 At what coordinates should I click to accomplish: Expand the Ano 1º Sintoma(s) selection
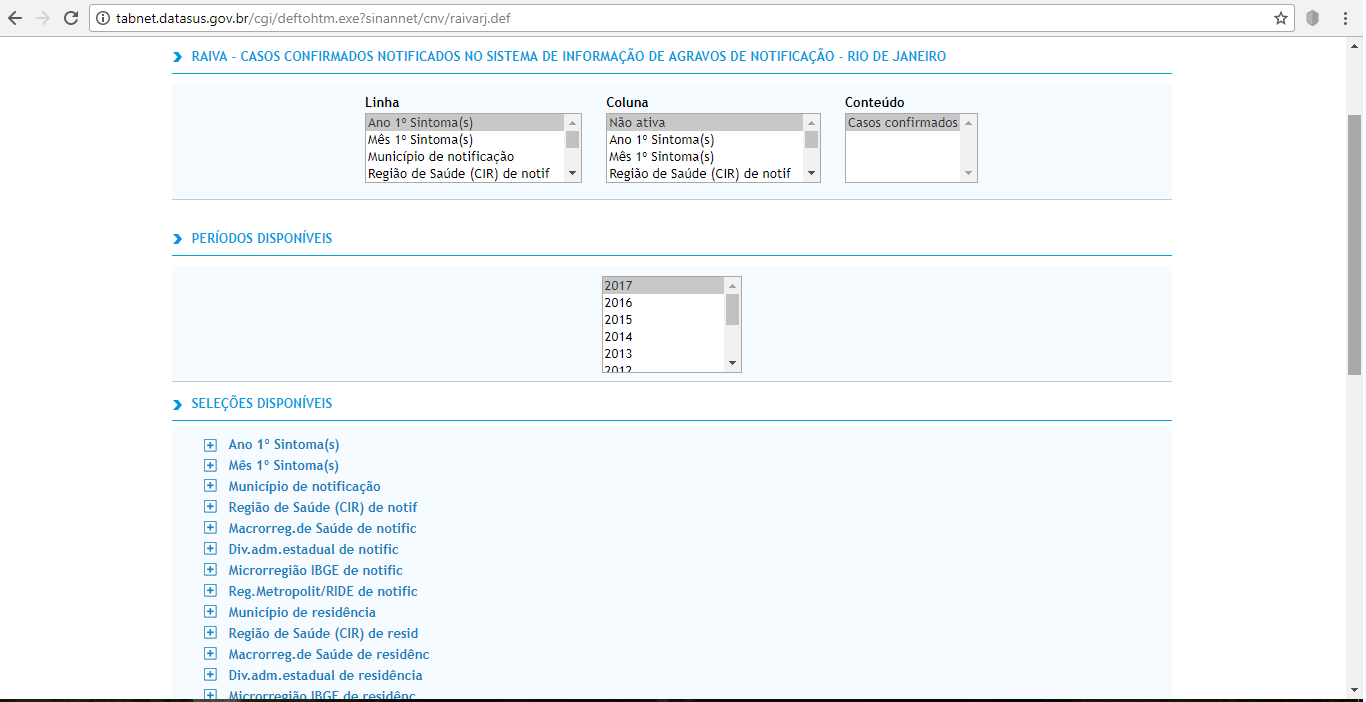click(210, 445)
